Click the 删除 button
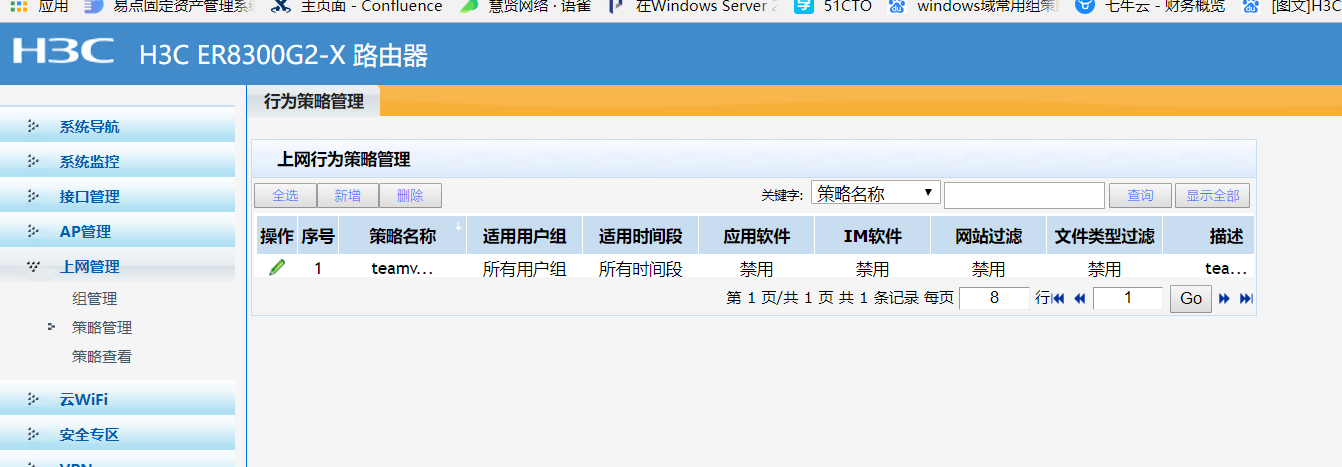1342x467 pixels. (410, 196)
